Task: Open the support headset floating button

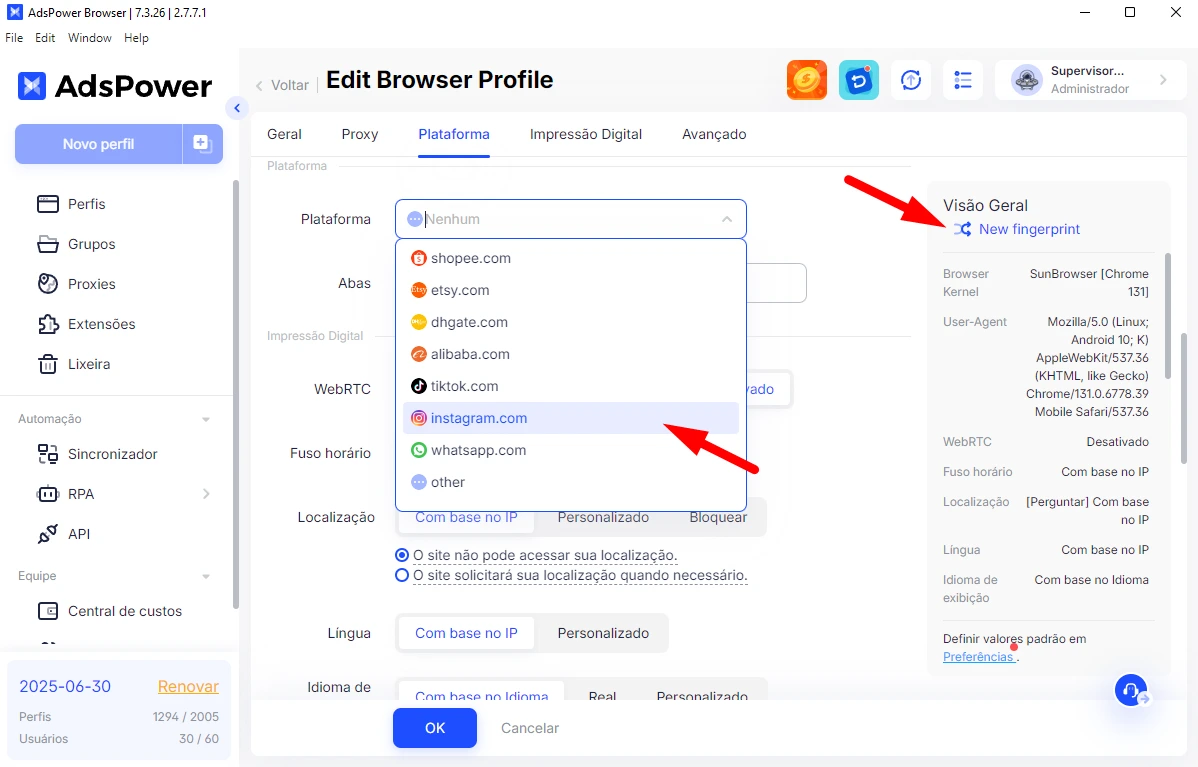Action: coord(1132,691)
